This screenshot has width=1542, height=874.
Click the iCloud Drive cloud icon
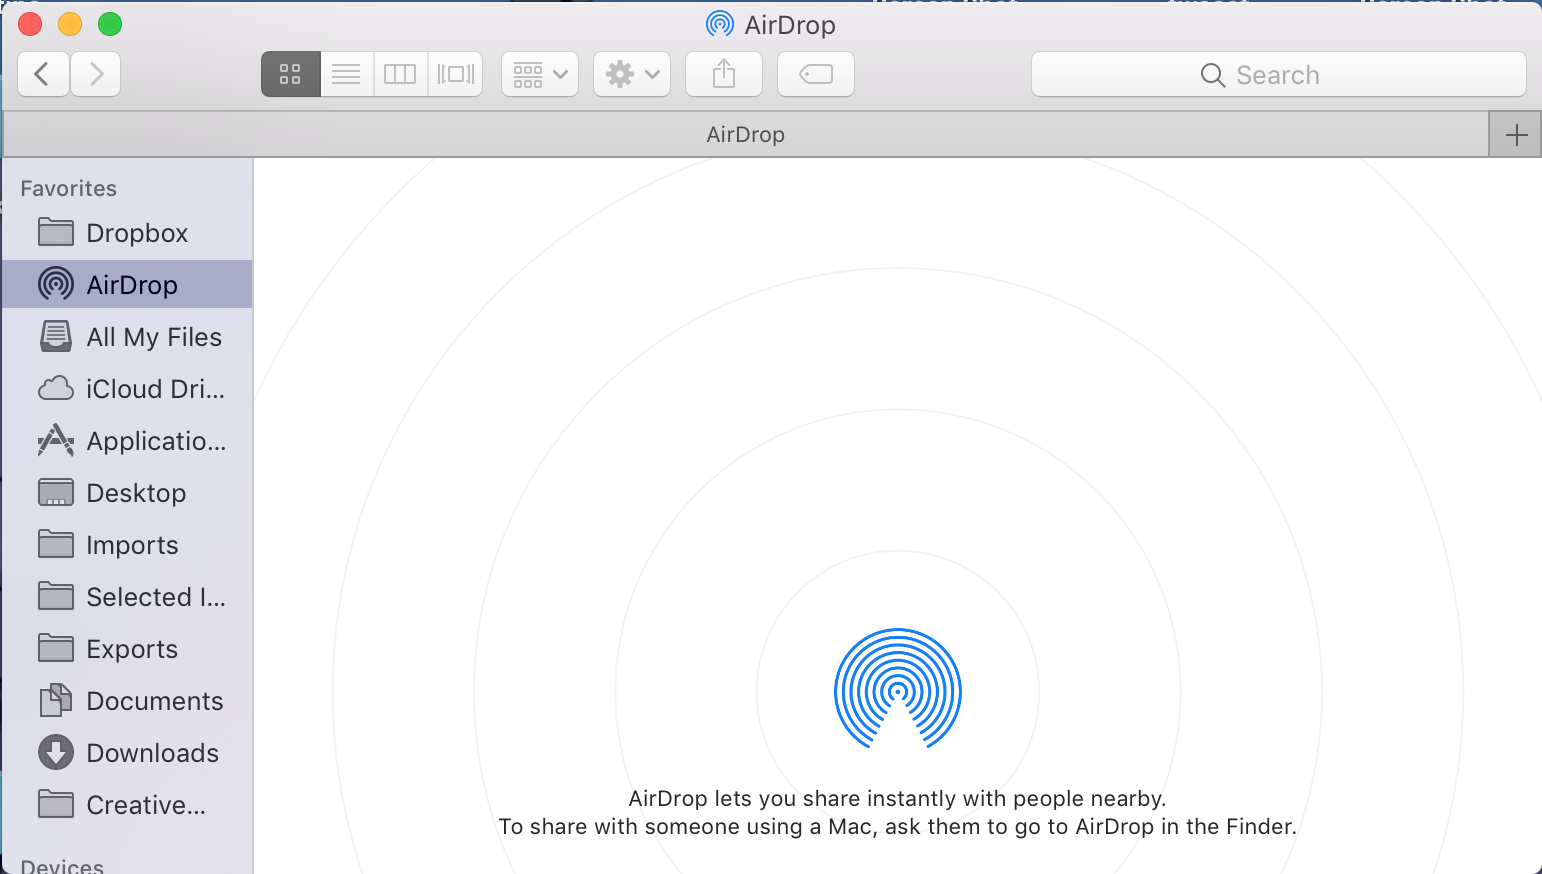point(56,388)
